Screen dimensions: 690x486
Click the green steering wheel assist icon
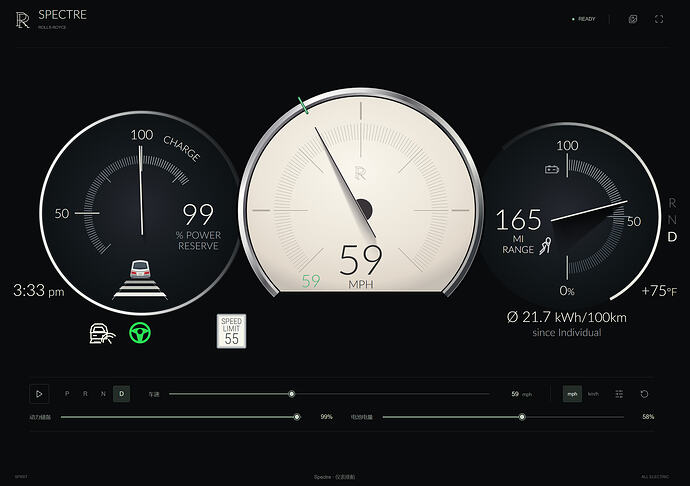[x=140, y=333]
